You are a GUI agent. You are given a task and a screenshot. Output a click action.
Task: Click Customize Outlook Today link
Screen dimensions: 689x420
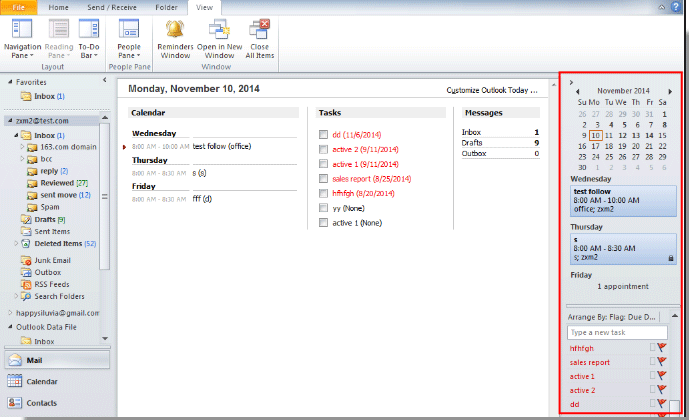[x=490, y=91]
